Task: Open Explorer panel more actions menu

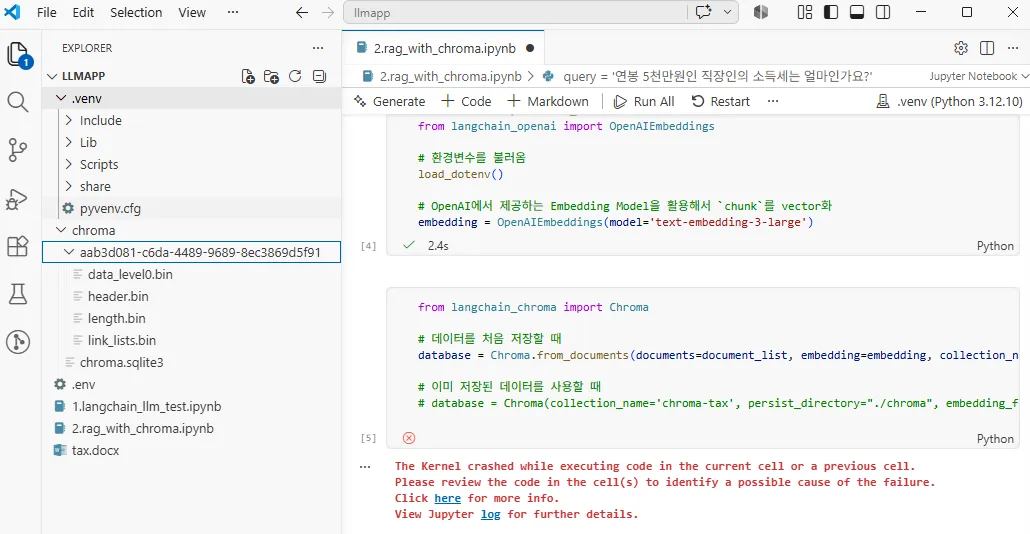Action: point(318,48)
